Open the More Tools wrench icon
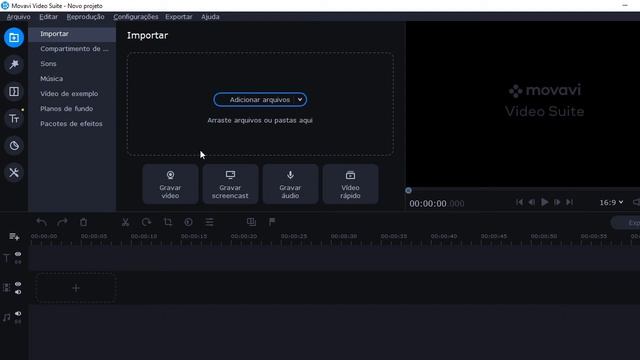The width and height of the screenshot is (640, 360). click(x=14, y=173)
